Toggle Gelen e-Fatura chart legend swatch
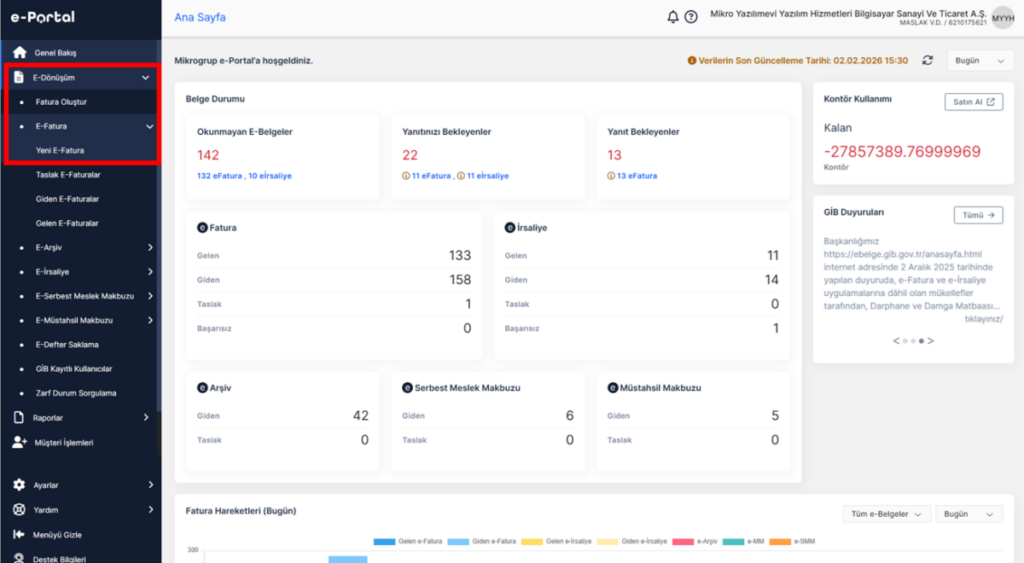This screenshot has width=1024, height=563. (384, 541)
